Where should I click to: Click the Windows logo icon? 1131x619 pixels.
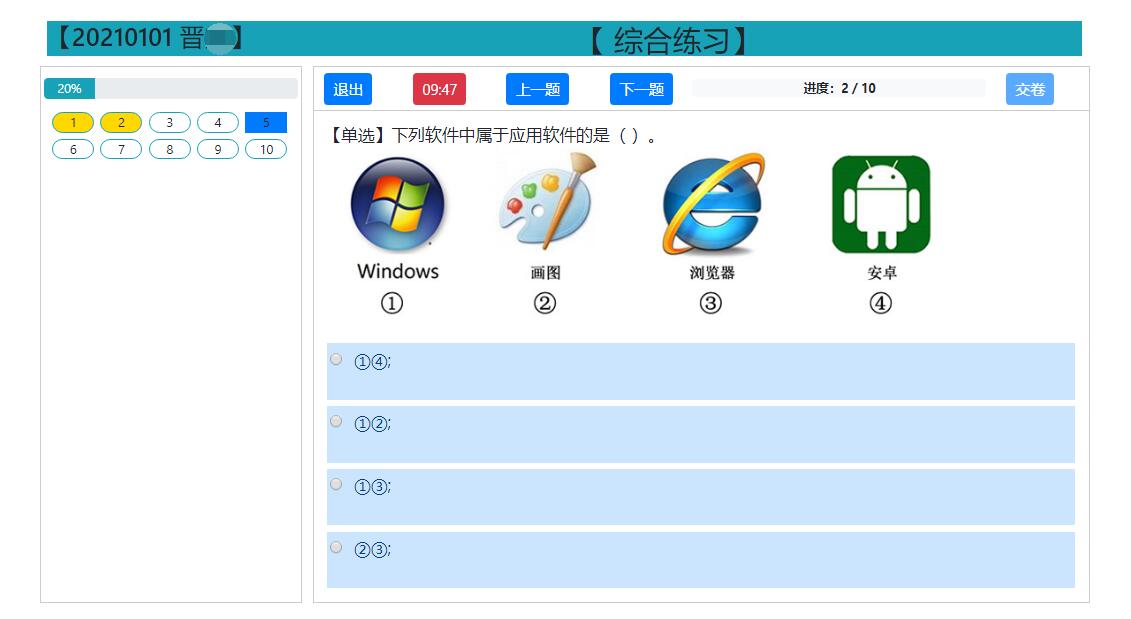(x=397, y=205)
